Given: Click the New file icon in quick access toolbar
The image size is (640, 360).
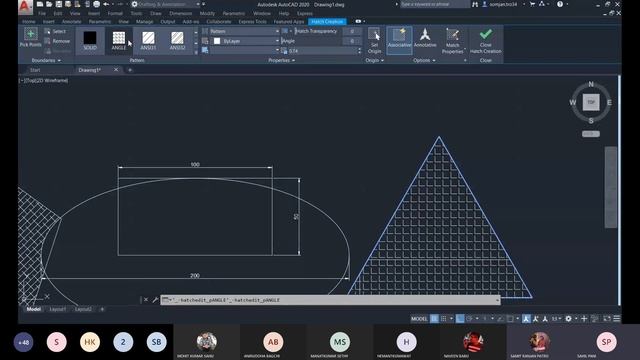Looking at the screenshot, I should tap(40, 4).
